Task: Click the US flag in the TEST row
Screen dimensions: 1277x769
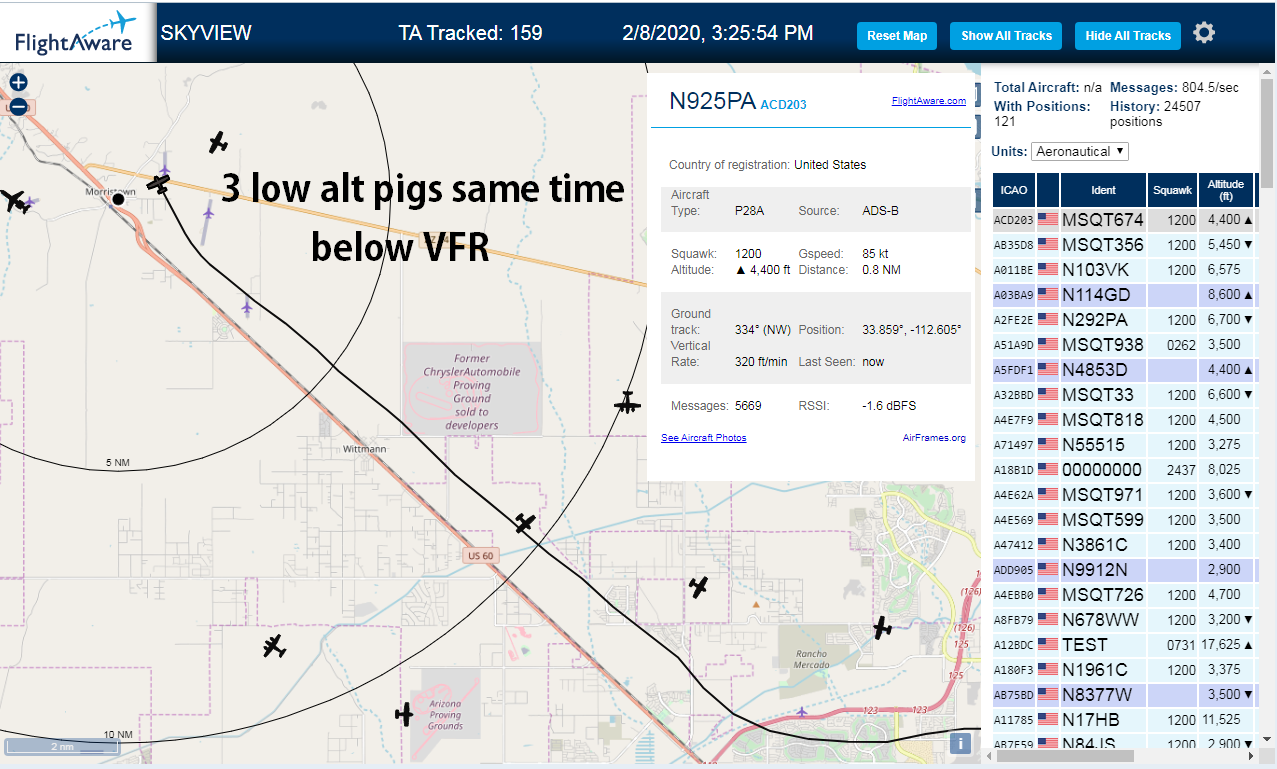Action: (x=1048, y=644)
